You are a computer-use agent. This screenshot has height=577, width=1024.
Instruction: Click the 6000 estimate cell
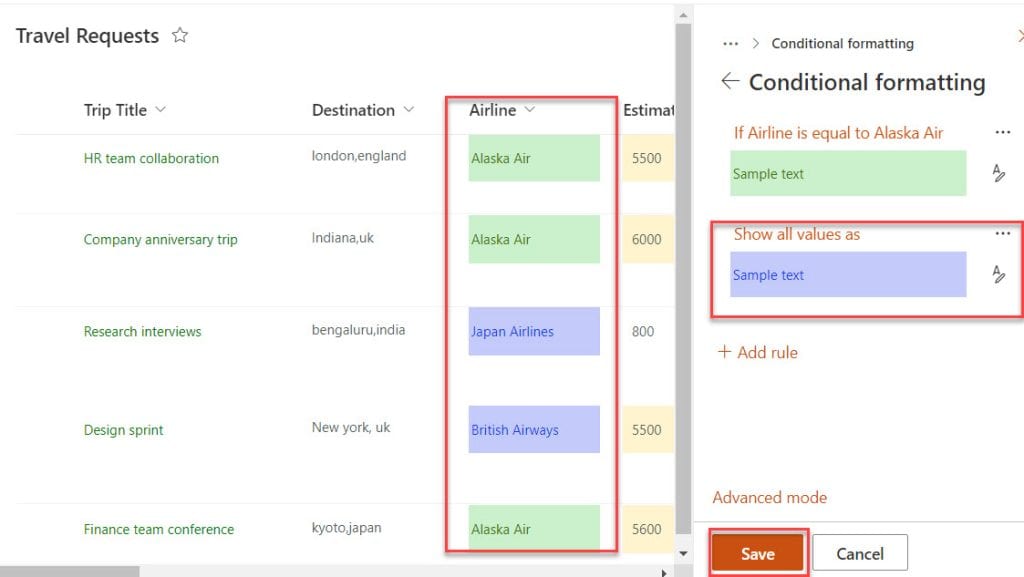coord(648,240)
